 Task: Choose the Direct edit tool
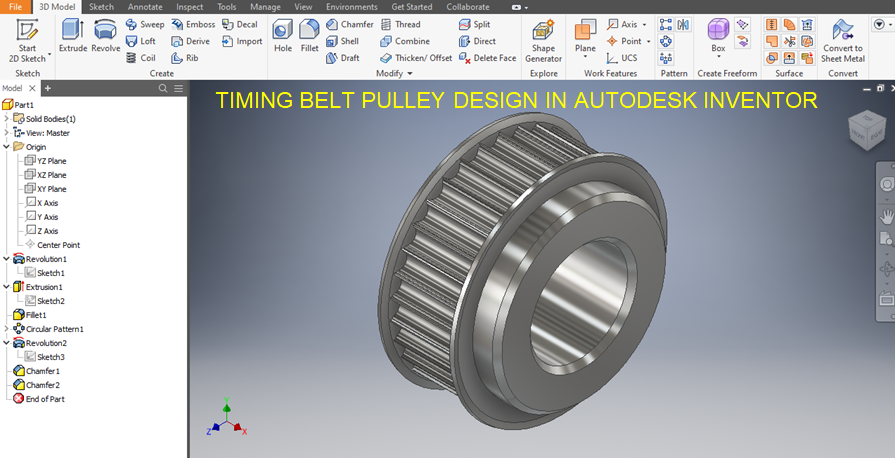(x=477, y=41)
